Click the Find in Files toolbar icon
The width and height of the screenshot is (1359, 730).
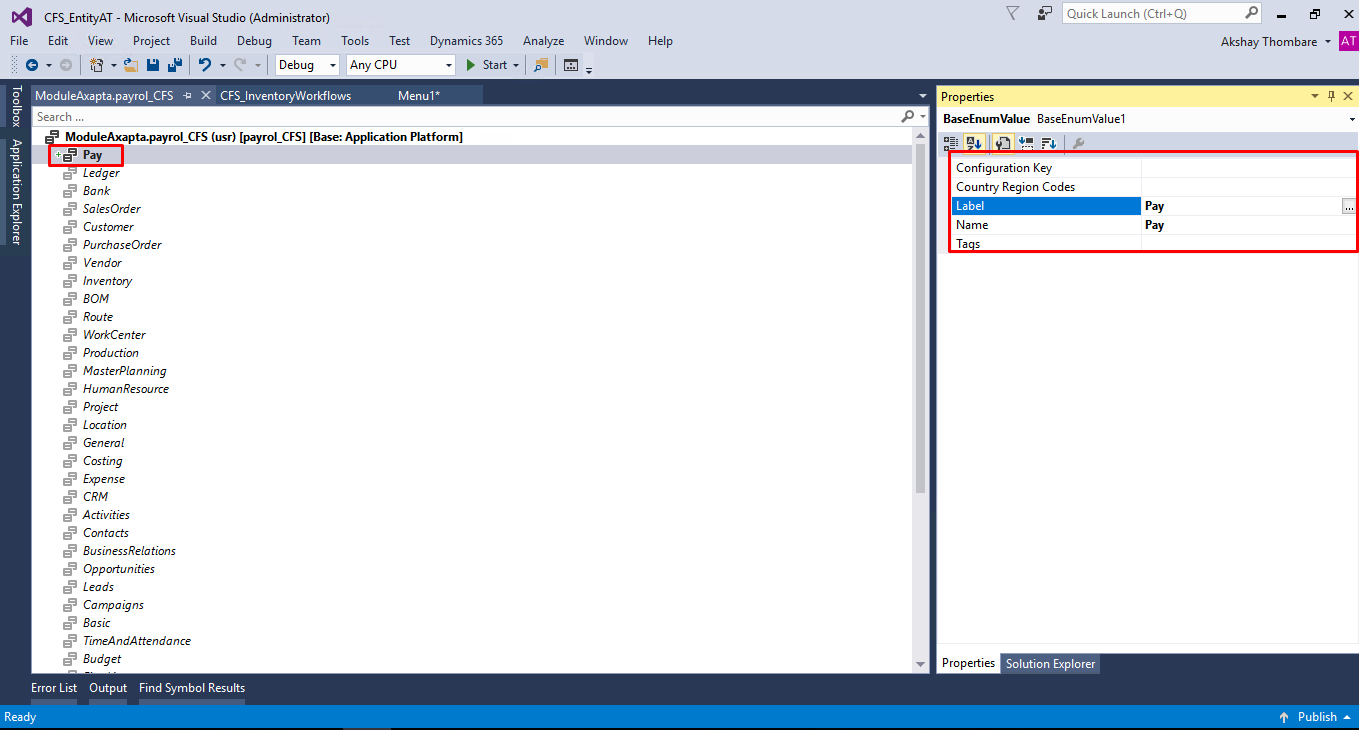(541, 65)
